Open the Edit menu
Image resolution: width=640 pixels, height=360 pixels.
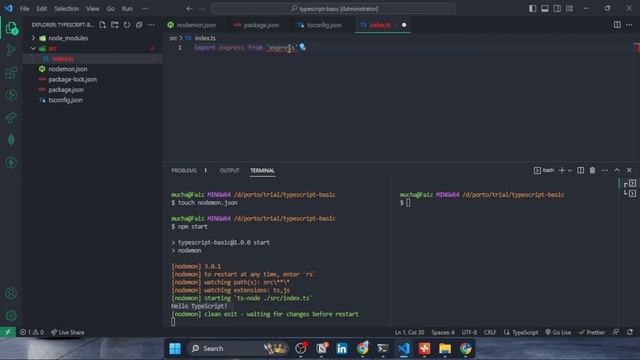click(42, 9)
